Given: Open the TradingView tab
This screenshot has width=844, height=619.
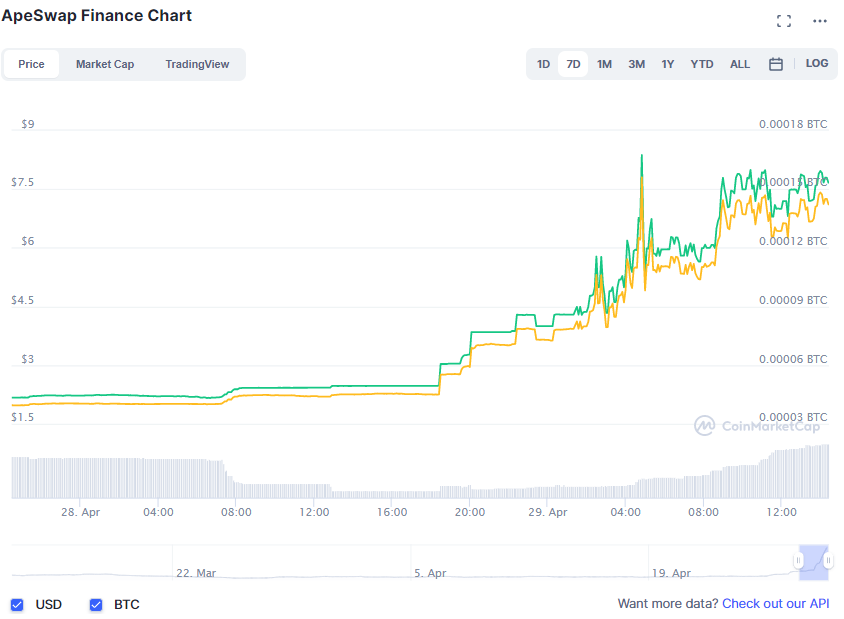Looking at the screenshot, I should click(x=197, y=64).
